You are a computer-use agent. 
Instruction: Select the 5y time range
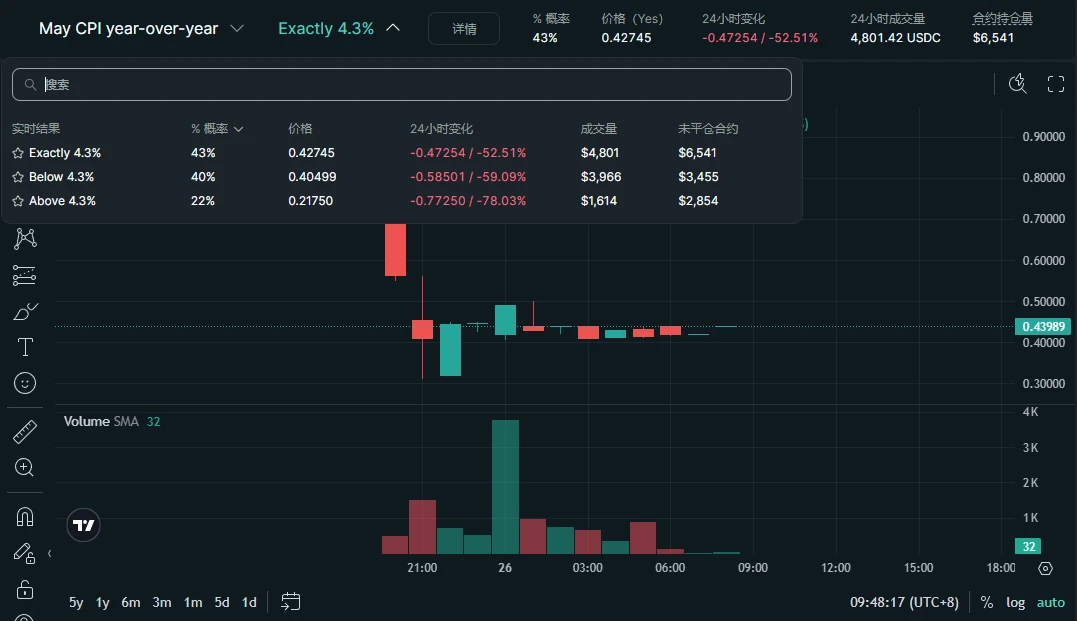click(x=76, y=602)
